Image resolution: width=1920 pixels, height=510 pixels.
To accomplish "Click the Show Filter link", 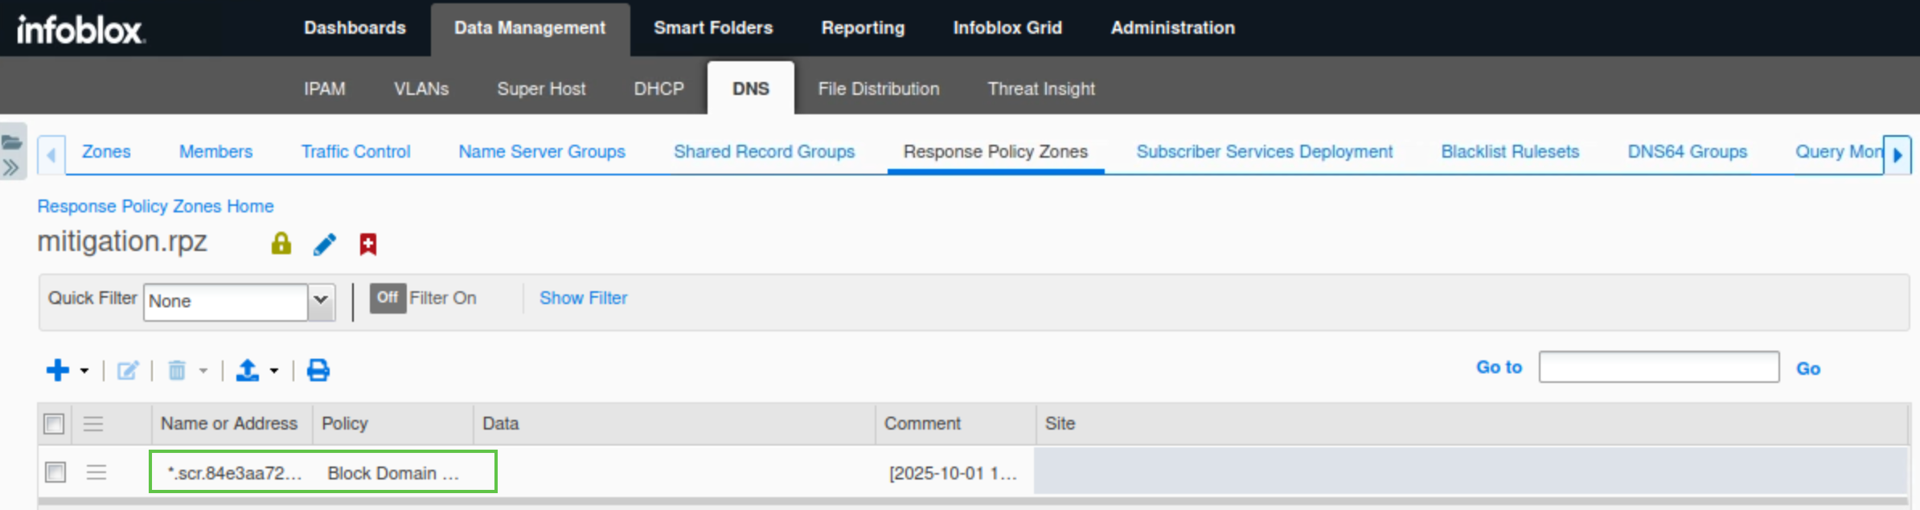I will (x=583, y=298).
